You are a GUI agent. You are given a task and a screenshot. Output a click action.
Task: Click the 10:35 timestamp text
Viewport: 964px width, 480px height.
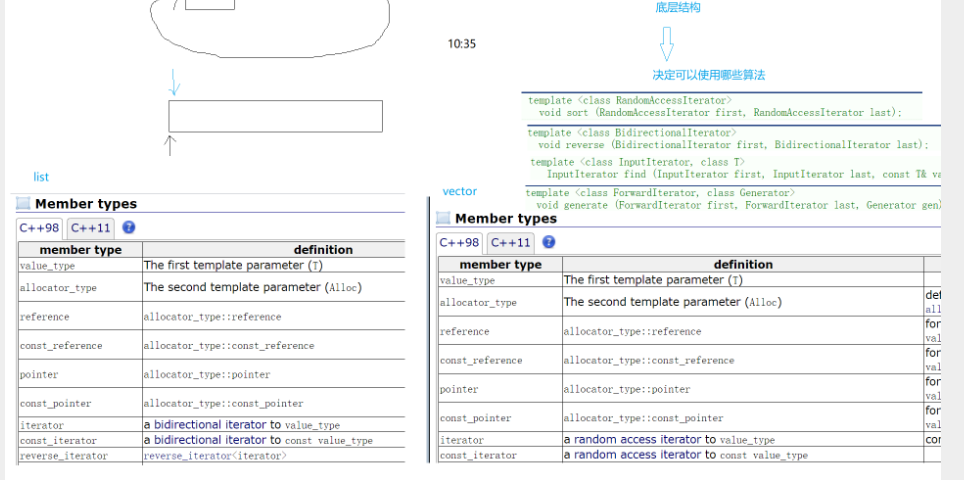pyautogui.click(x=462, y=44)
